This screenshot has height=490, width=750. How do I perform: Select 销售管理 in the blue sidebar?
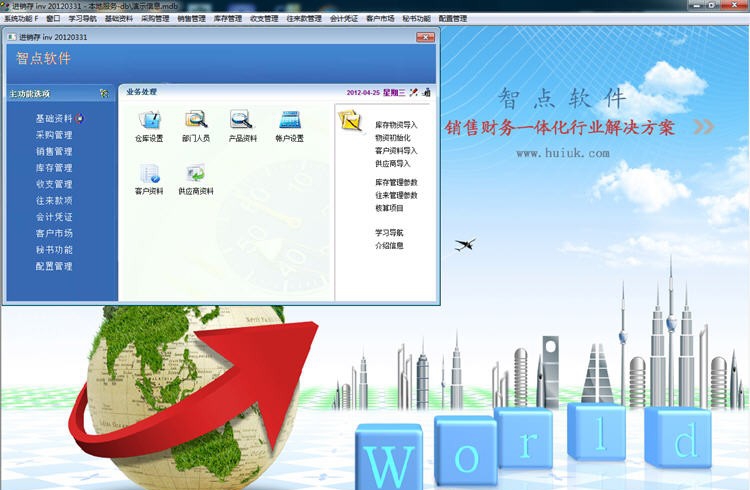click(54, 151)
